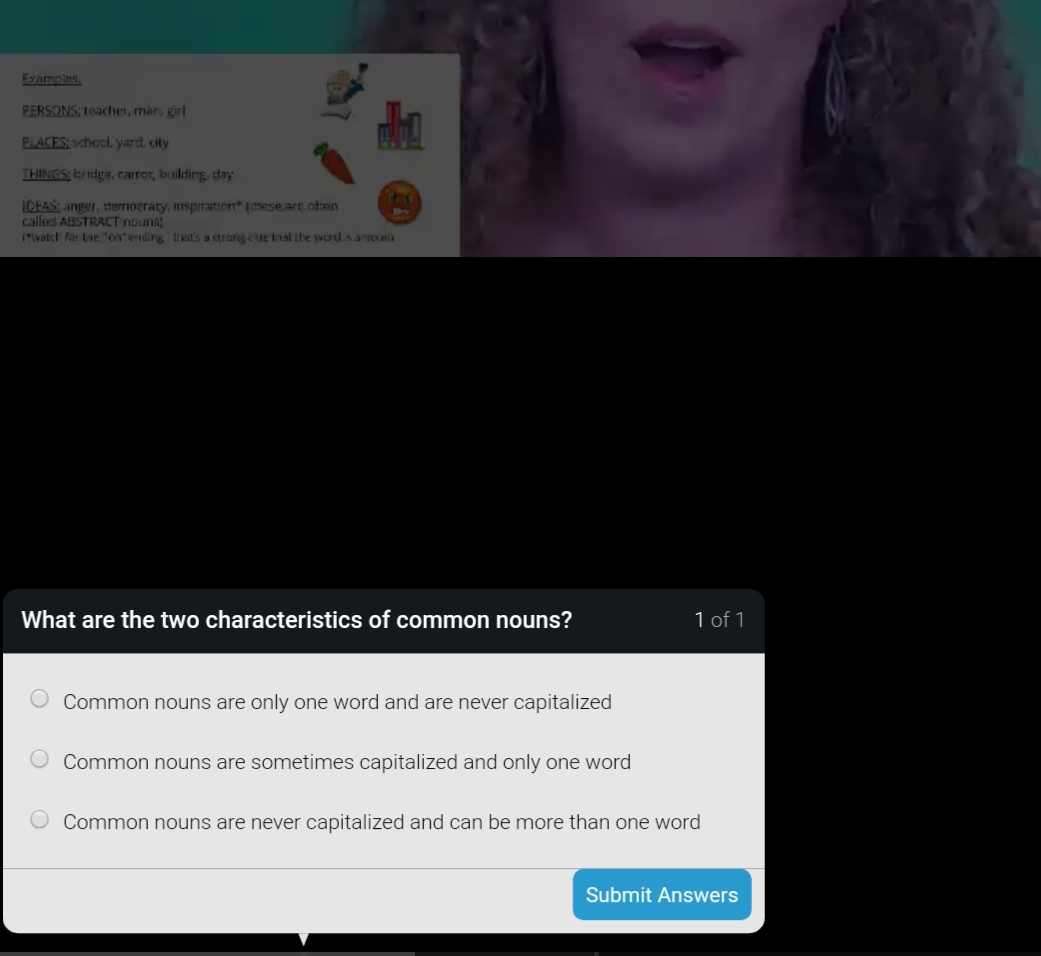This screenshot has width=1041, height=956.
Task: Click the instructor's video feed
Action: tap(750, 128)
